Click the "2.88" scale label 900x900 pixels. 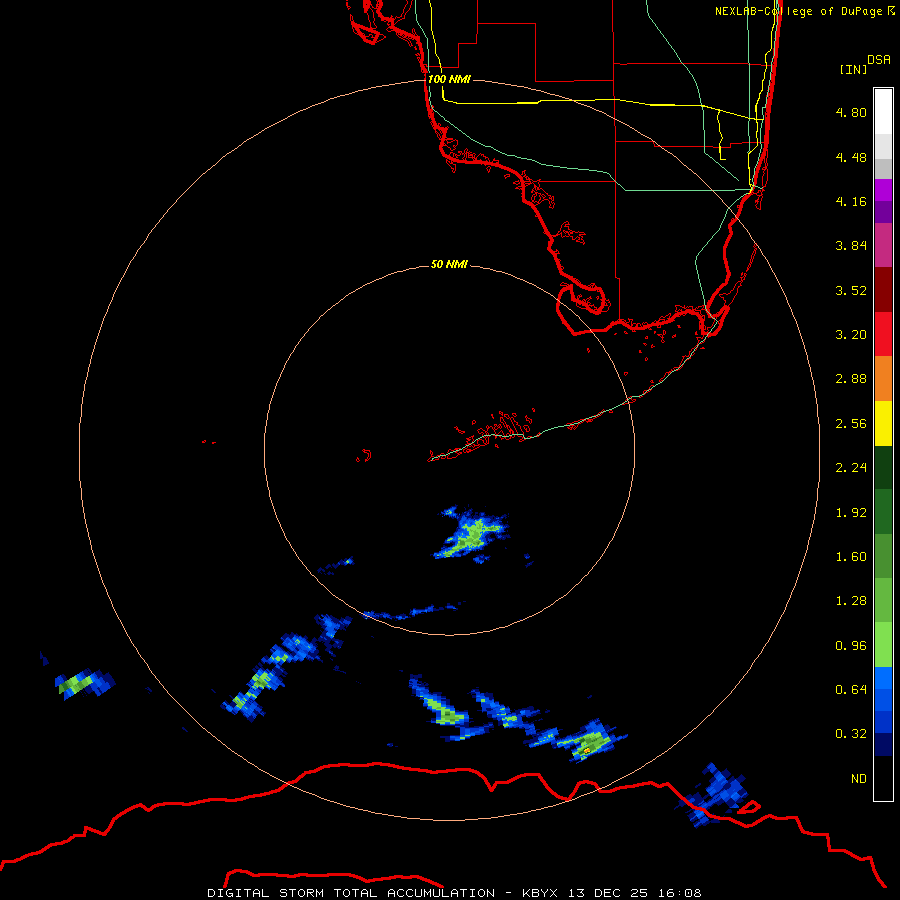pyautogui.click(x=851, y=379)
